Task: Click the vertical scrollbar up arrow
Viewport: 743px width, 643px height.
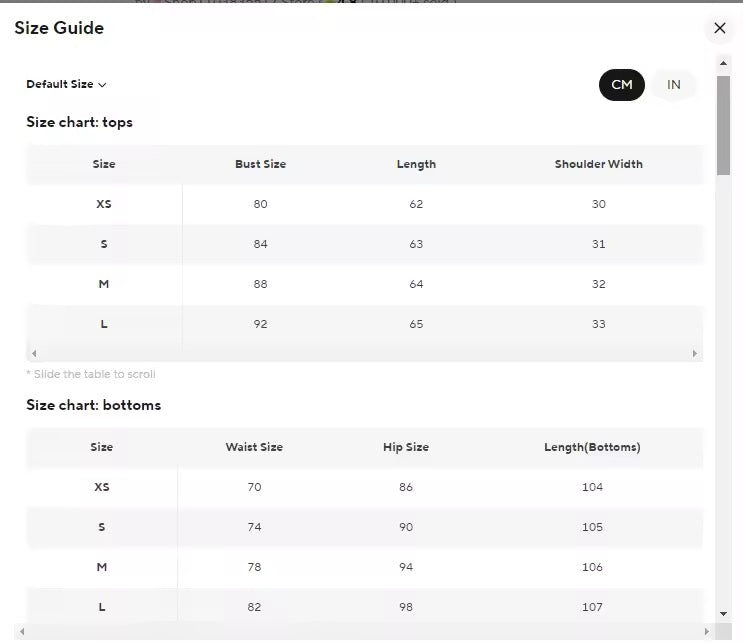Action: (x=723, y=63)
